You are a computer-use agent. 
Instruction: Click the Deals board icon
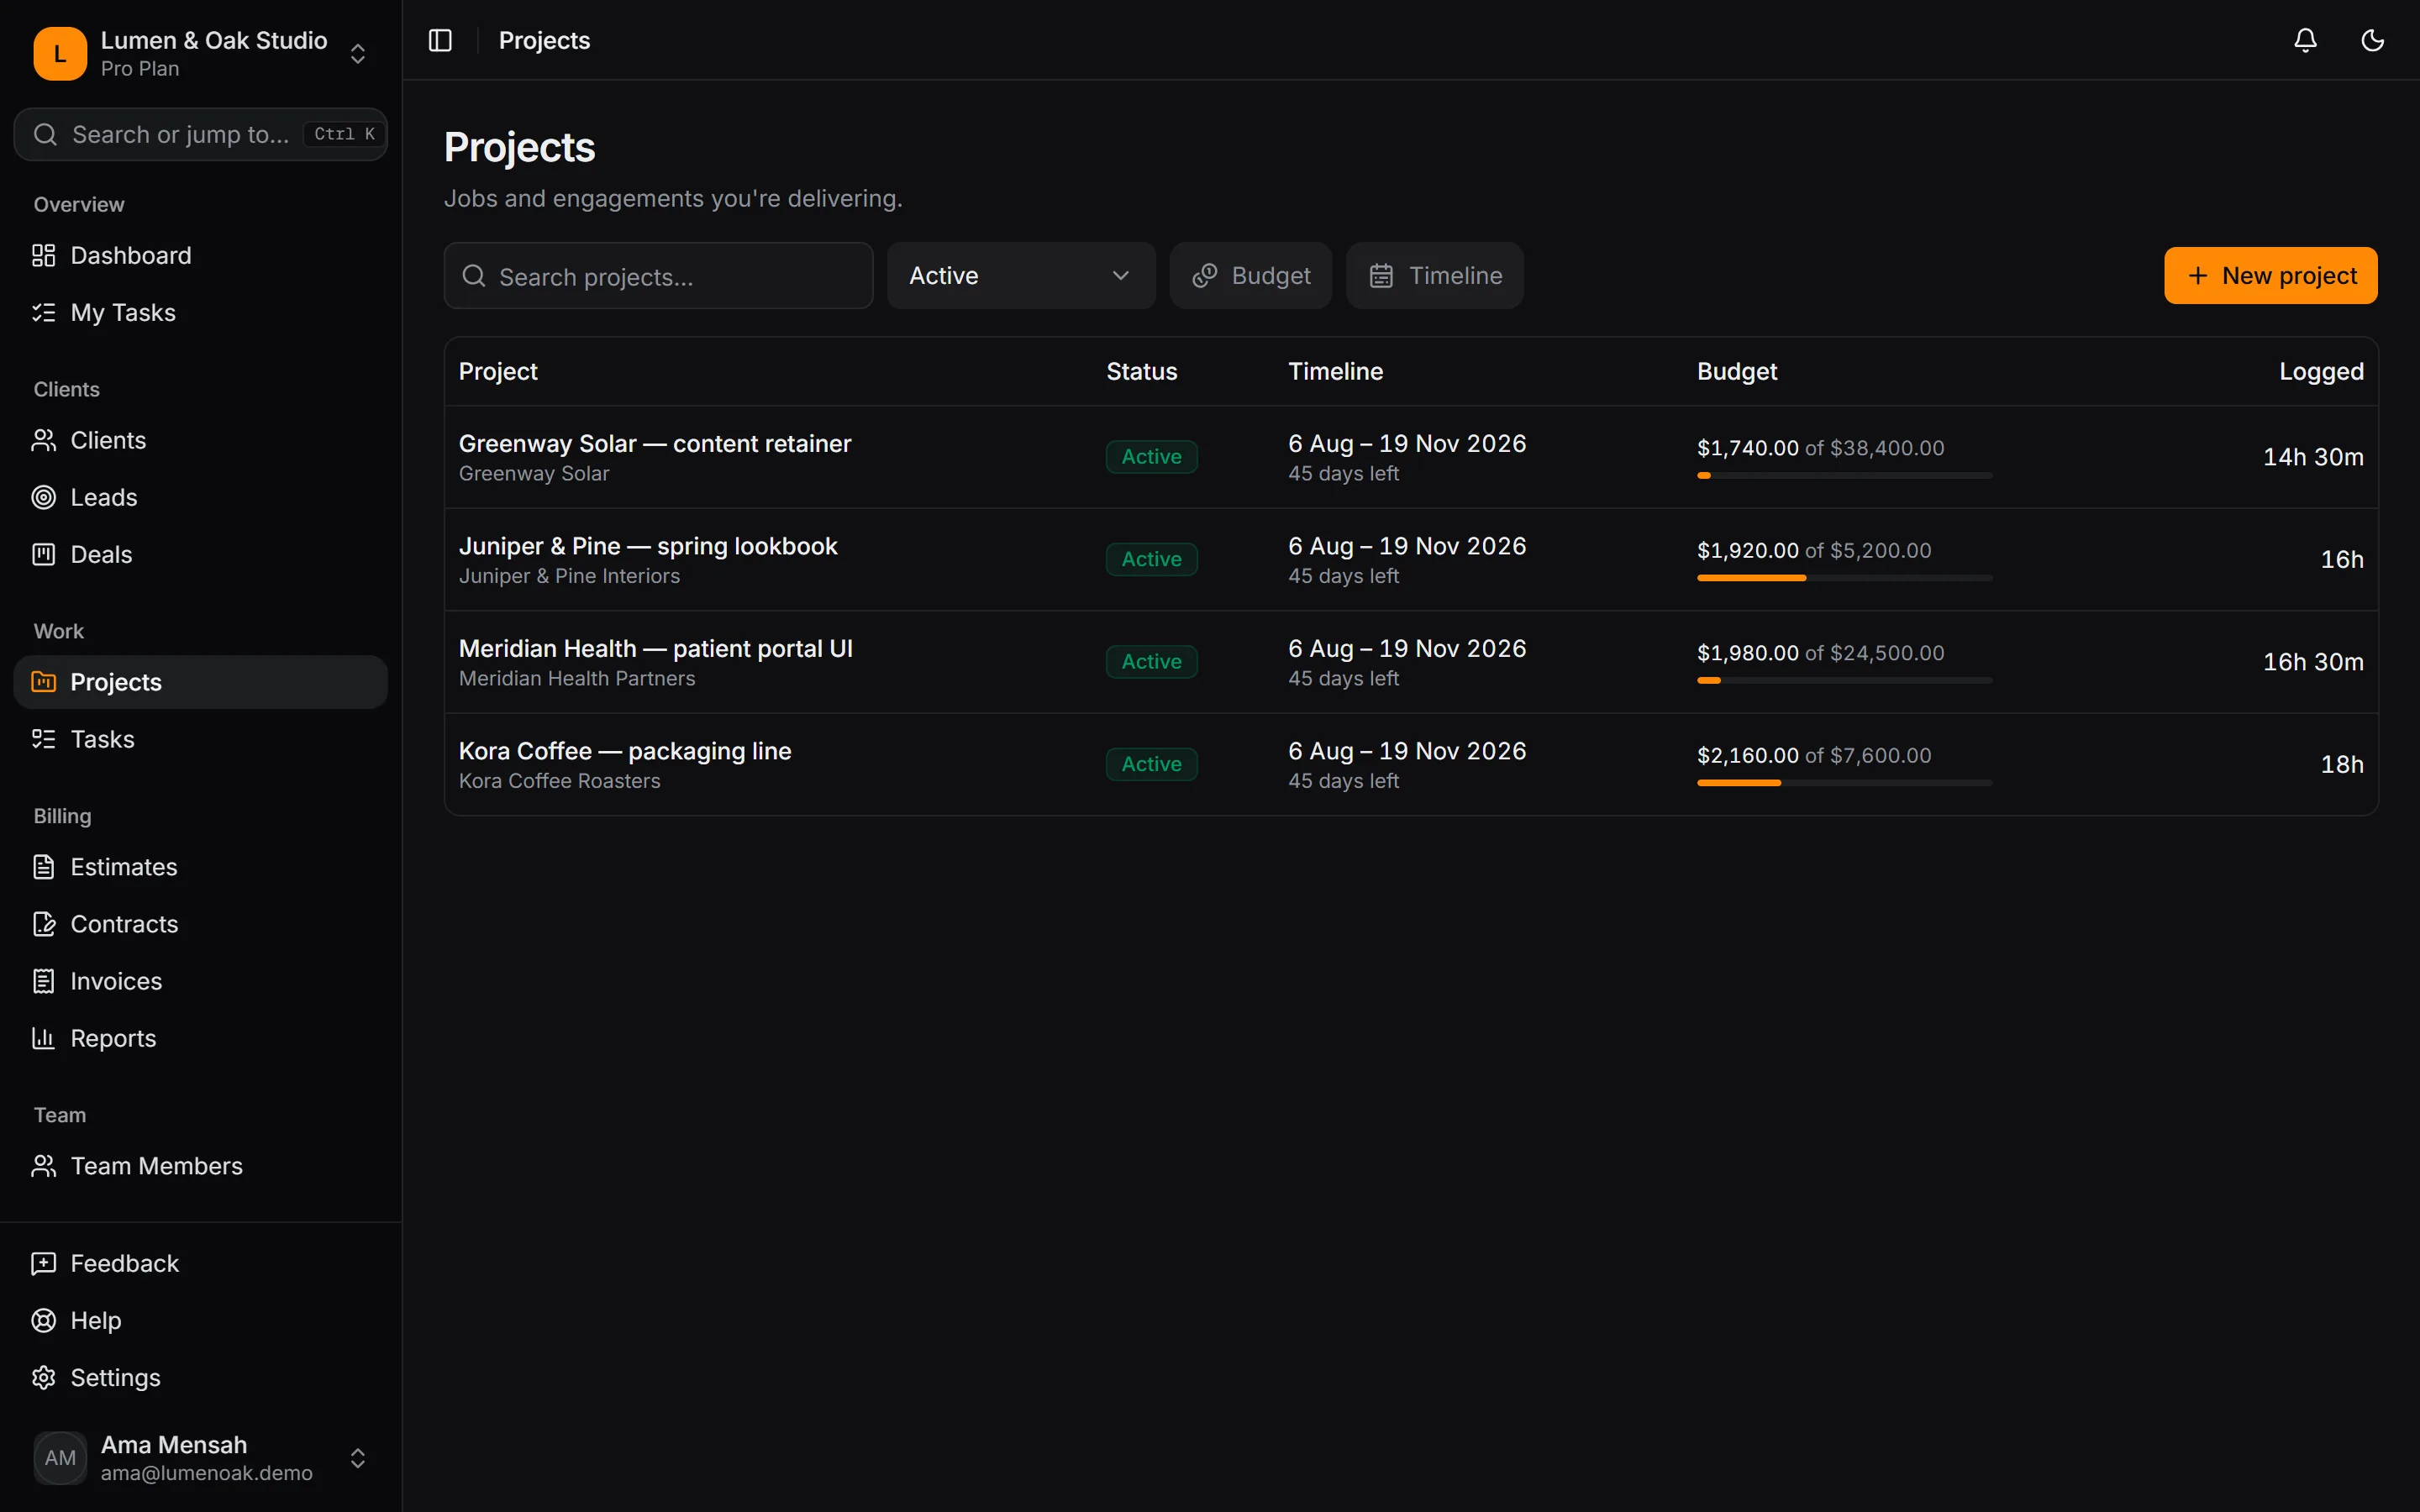[x=44, y=554]
